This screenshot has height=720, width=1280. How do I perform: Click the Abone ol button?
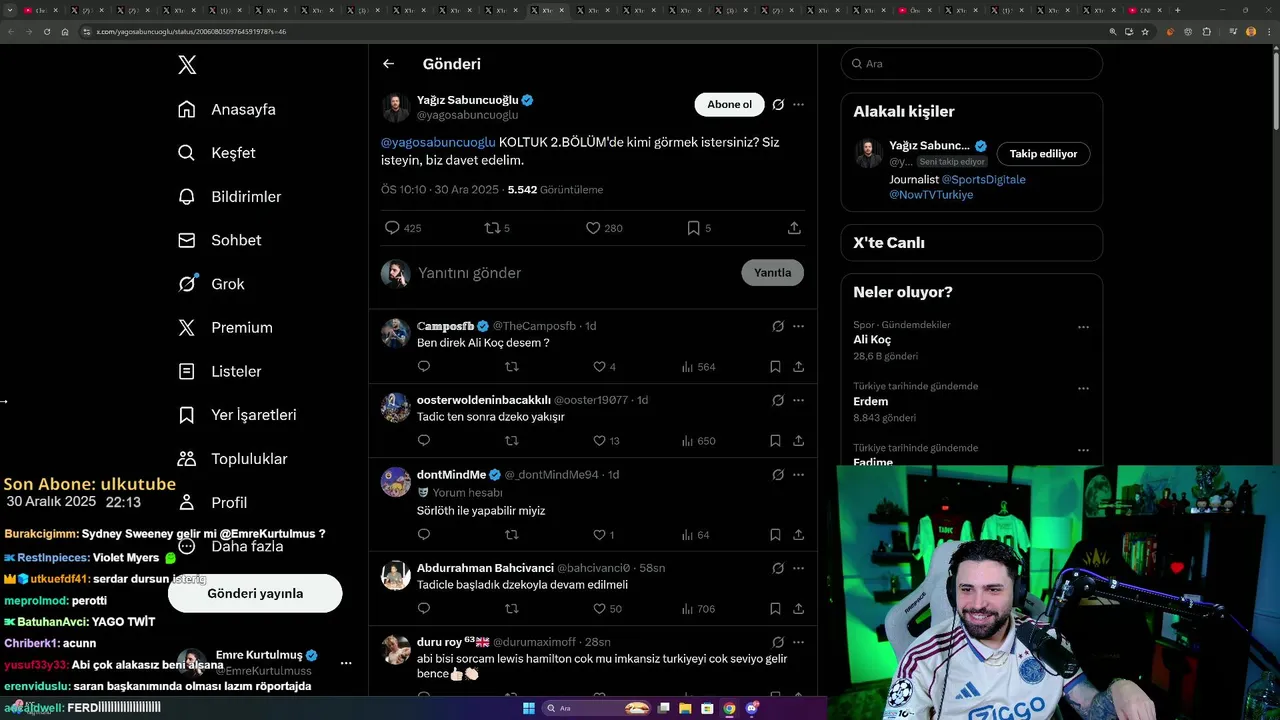point(729,104)
